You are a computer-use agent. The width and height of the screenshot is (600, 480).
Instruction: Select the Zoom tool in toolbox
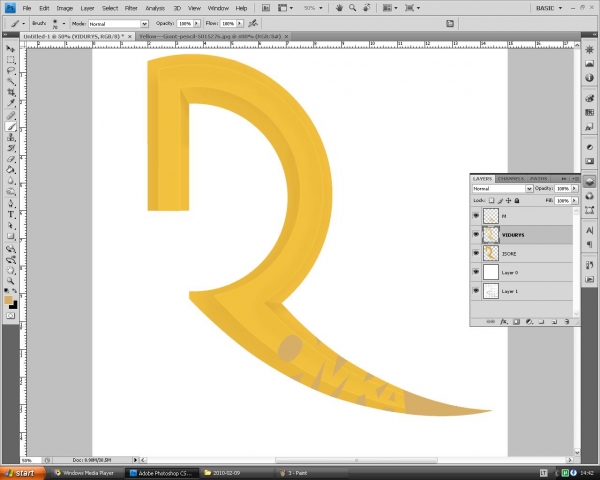(11, 281)
